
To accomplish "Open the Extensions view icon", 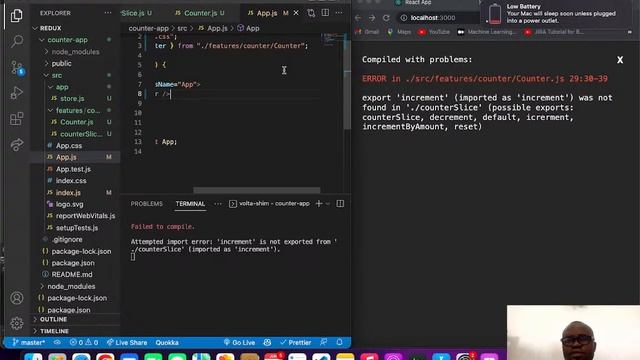I will tap(16, 119).
